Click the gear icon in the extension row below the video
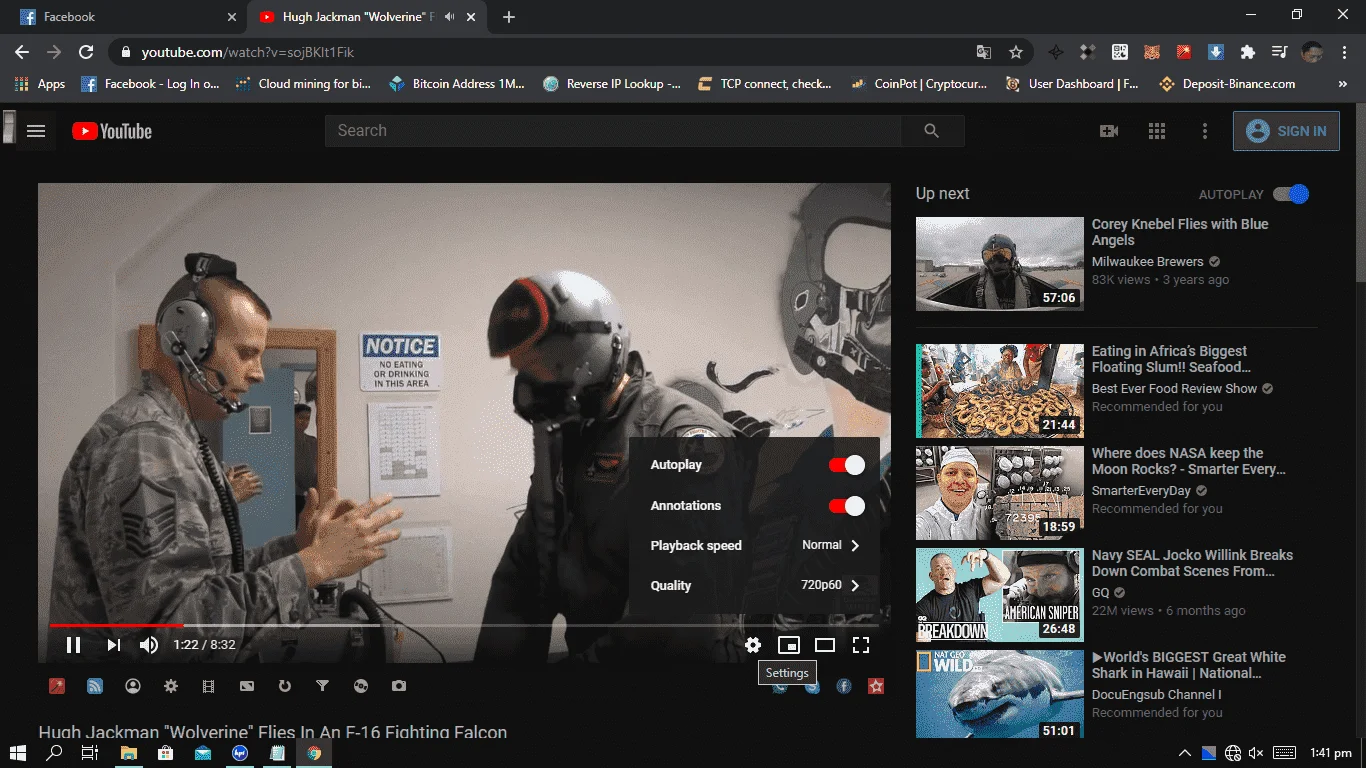This screenshot has width=1366, height=768. 171,686
